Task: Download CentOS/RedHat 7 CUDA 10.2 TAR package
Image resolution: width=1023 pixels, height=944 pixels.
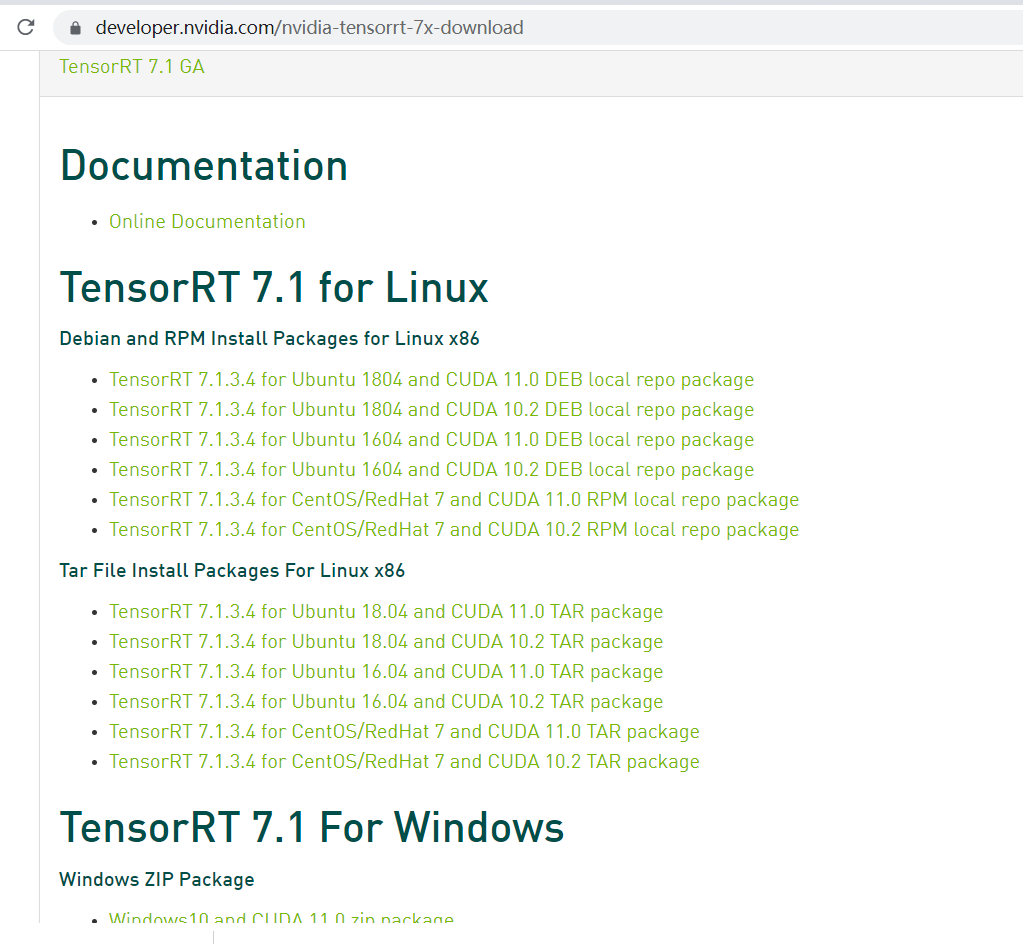Action: (404, 762)
